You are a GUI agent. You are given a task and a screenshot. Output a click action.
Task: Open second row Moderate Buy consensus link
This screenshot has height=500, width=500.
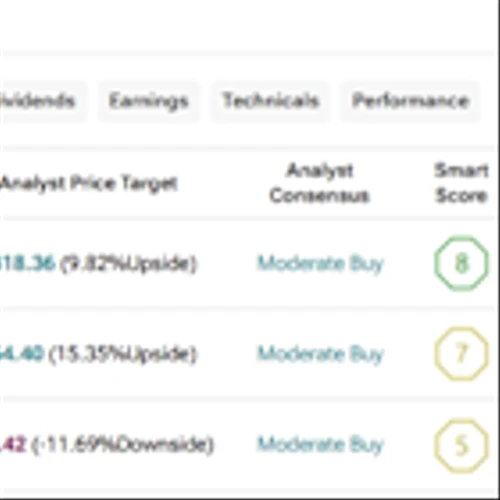(x=321, y=354)
